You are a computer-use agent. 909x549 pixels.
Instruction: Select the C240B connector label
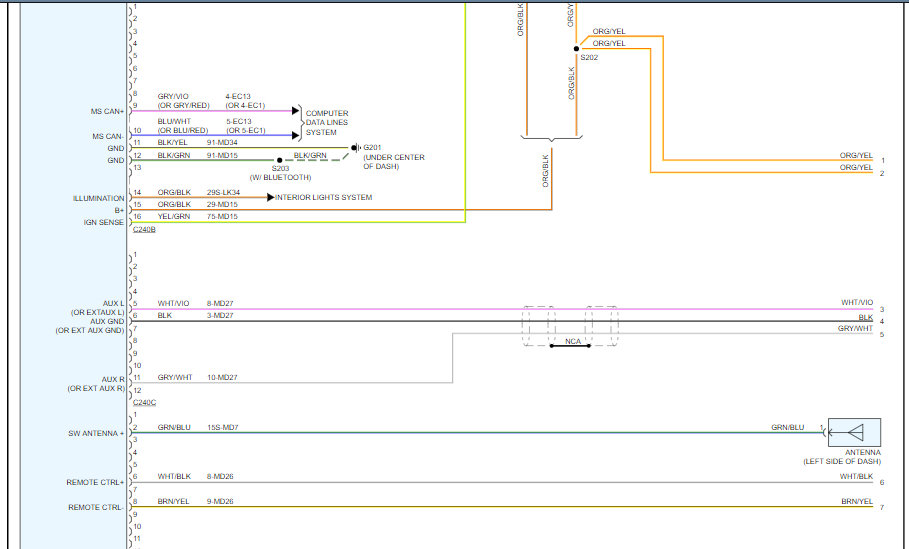(144, 230)
